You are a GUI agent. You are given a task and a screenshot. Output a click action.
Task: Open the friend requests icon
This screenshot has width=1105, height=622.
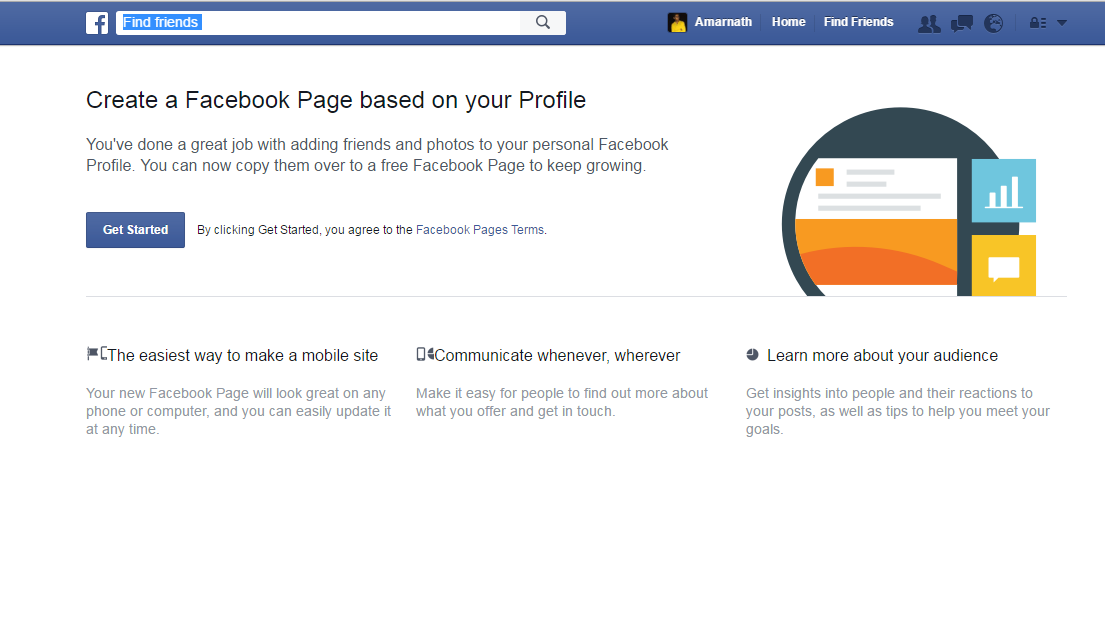point(930,23)
